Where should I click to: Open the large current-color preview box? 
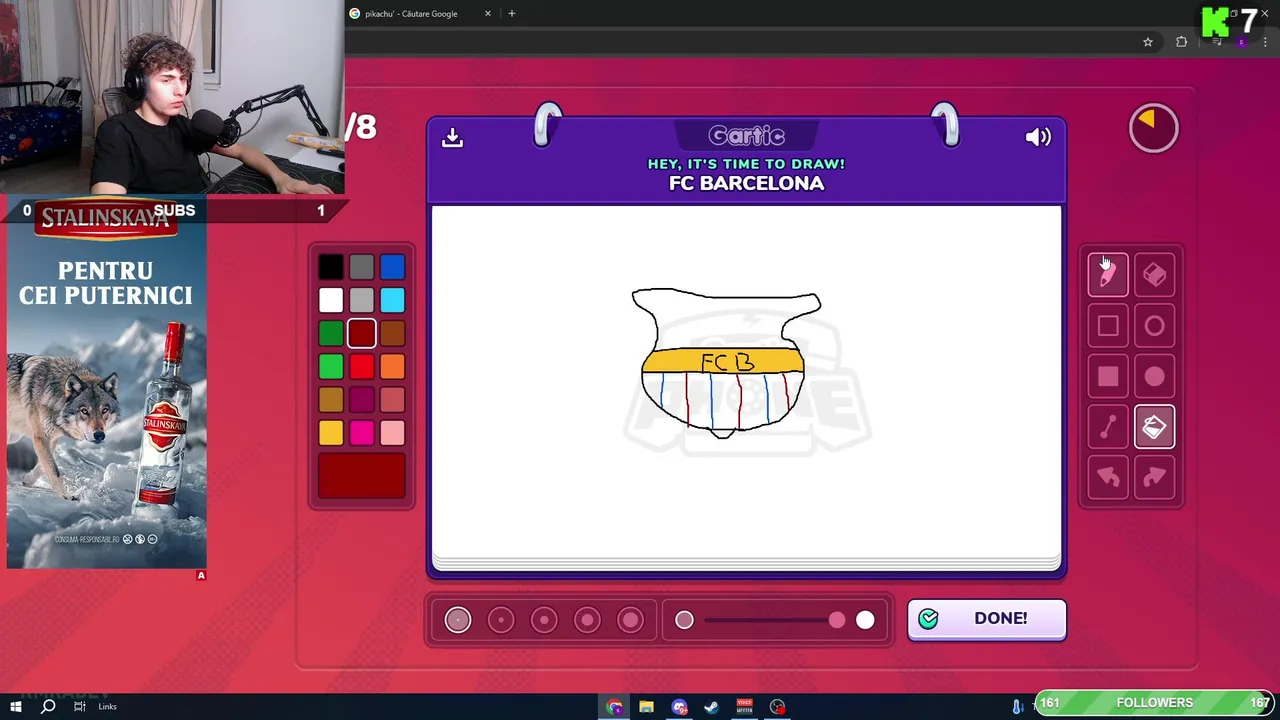coord(362,476)
